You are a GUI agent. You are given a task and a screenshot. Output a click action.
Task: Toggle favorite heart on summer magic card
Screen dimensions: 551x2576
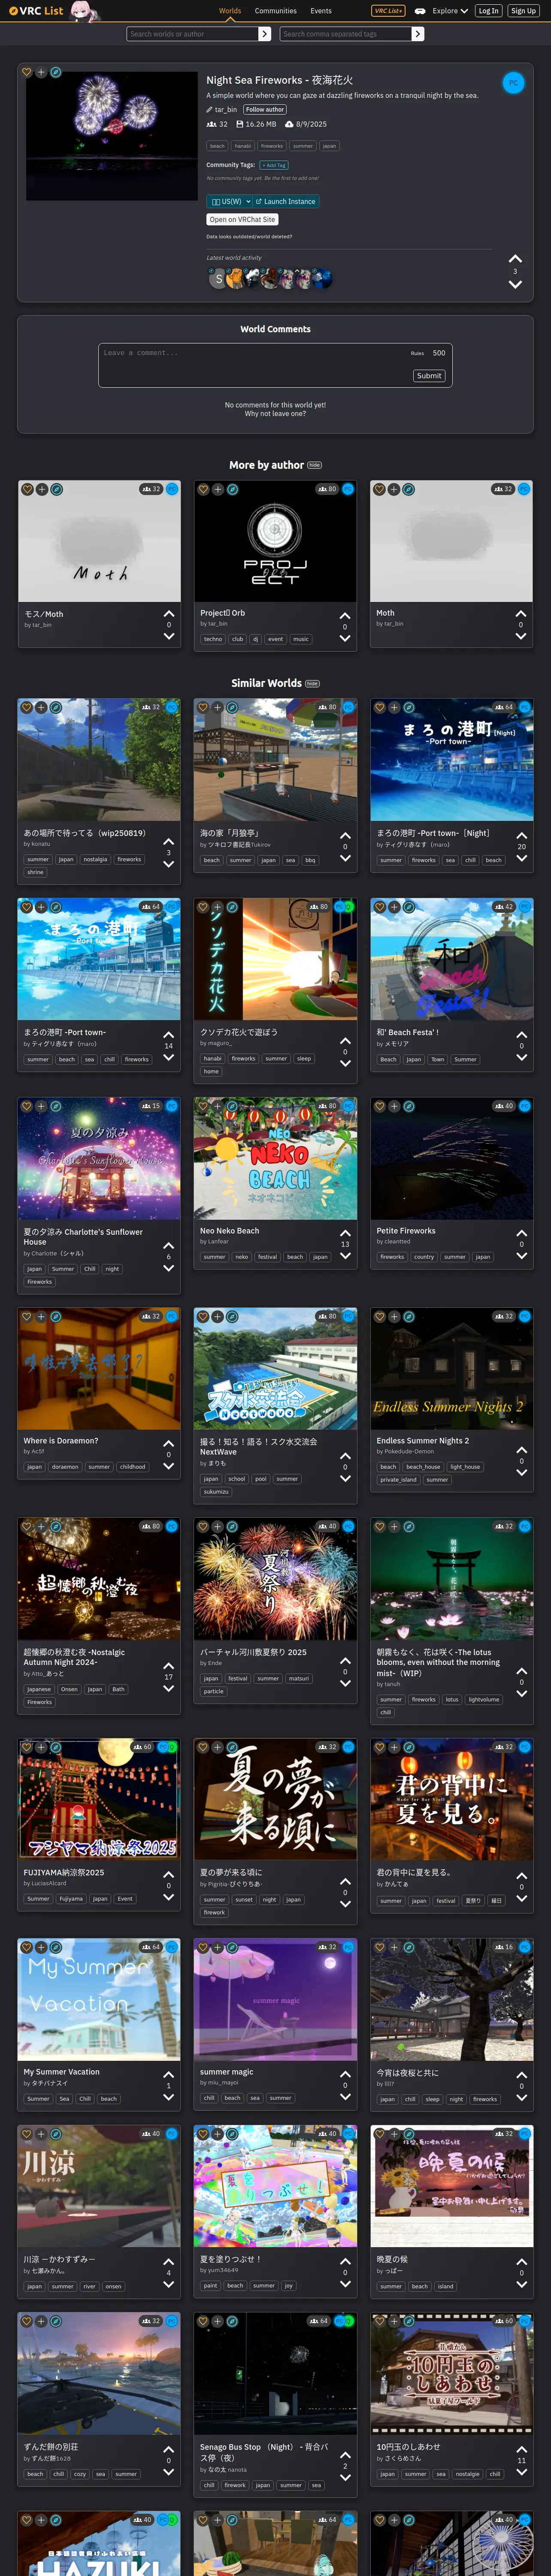(203, 1947)
